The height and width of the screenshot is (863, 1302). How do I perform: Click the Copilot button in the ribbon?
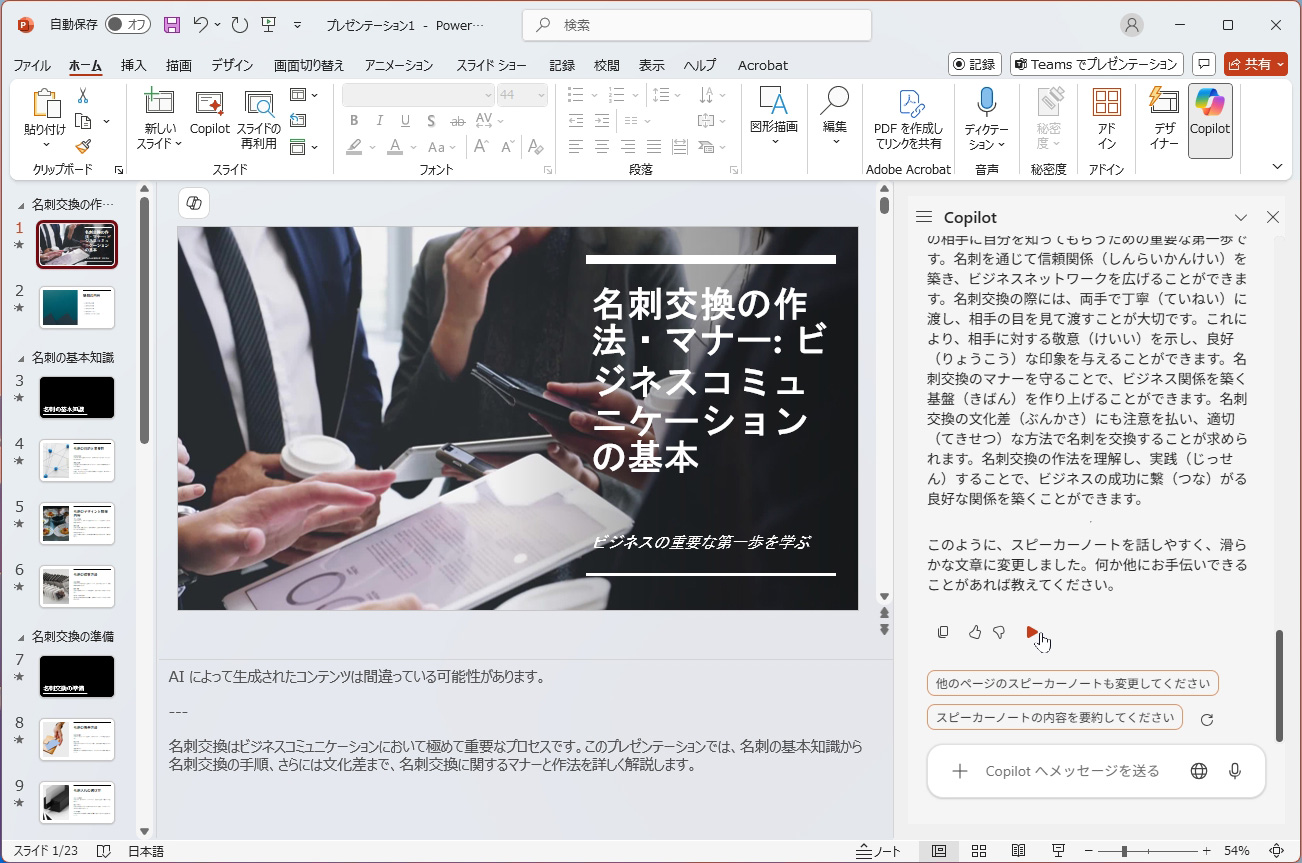click(x=1210, y=120)
